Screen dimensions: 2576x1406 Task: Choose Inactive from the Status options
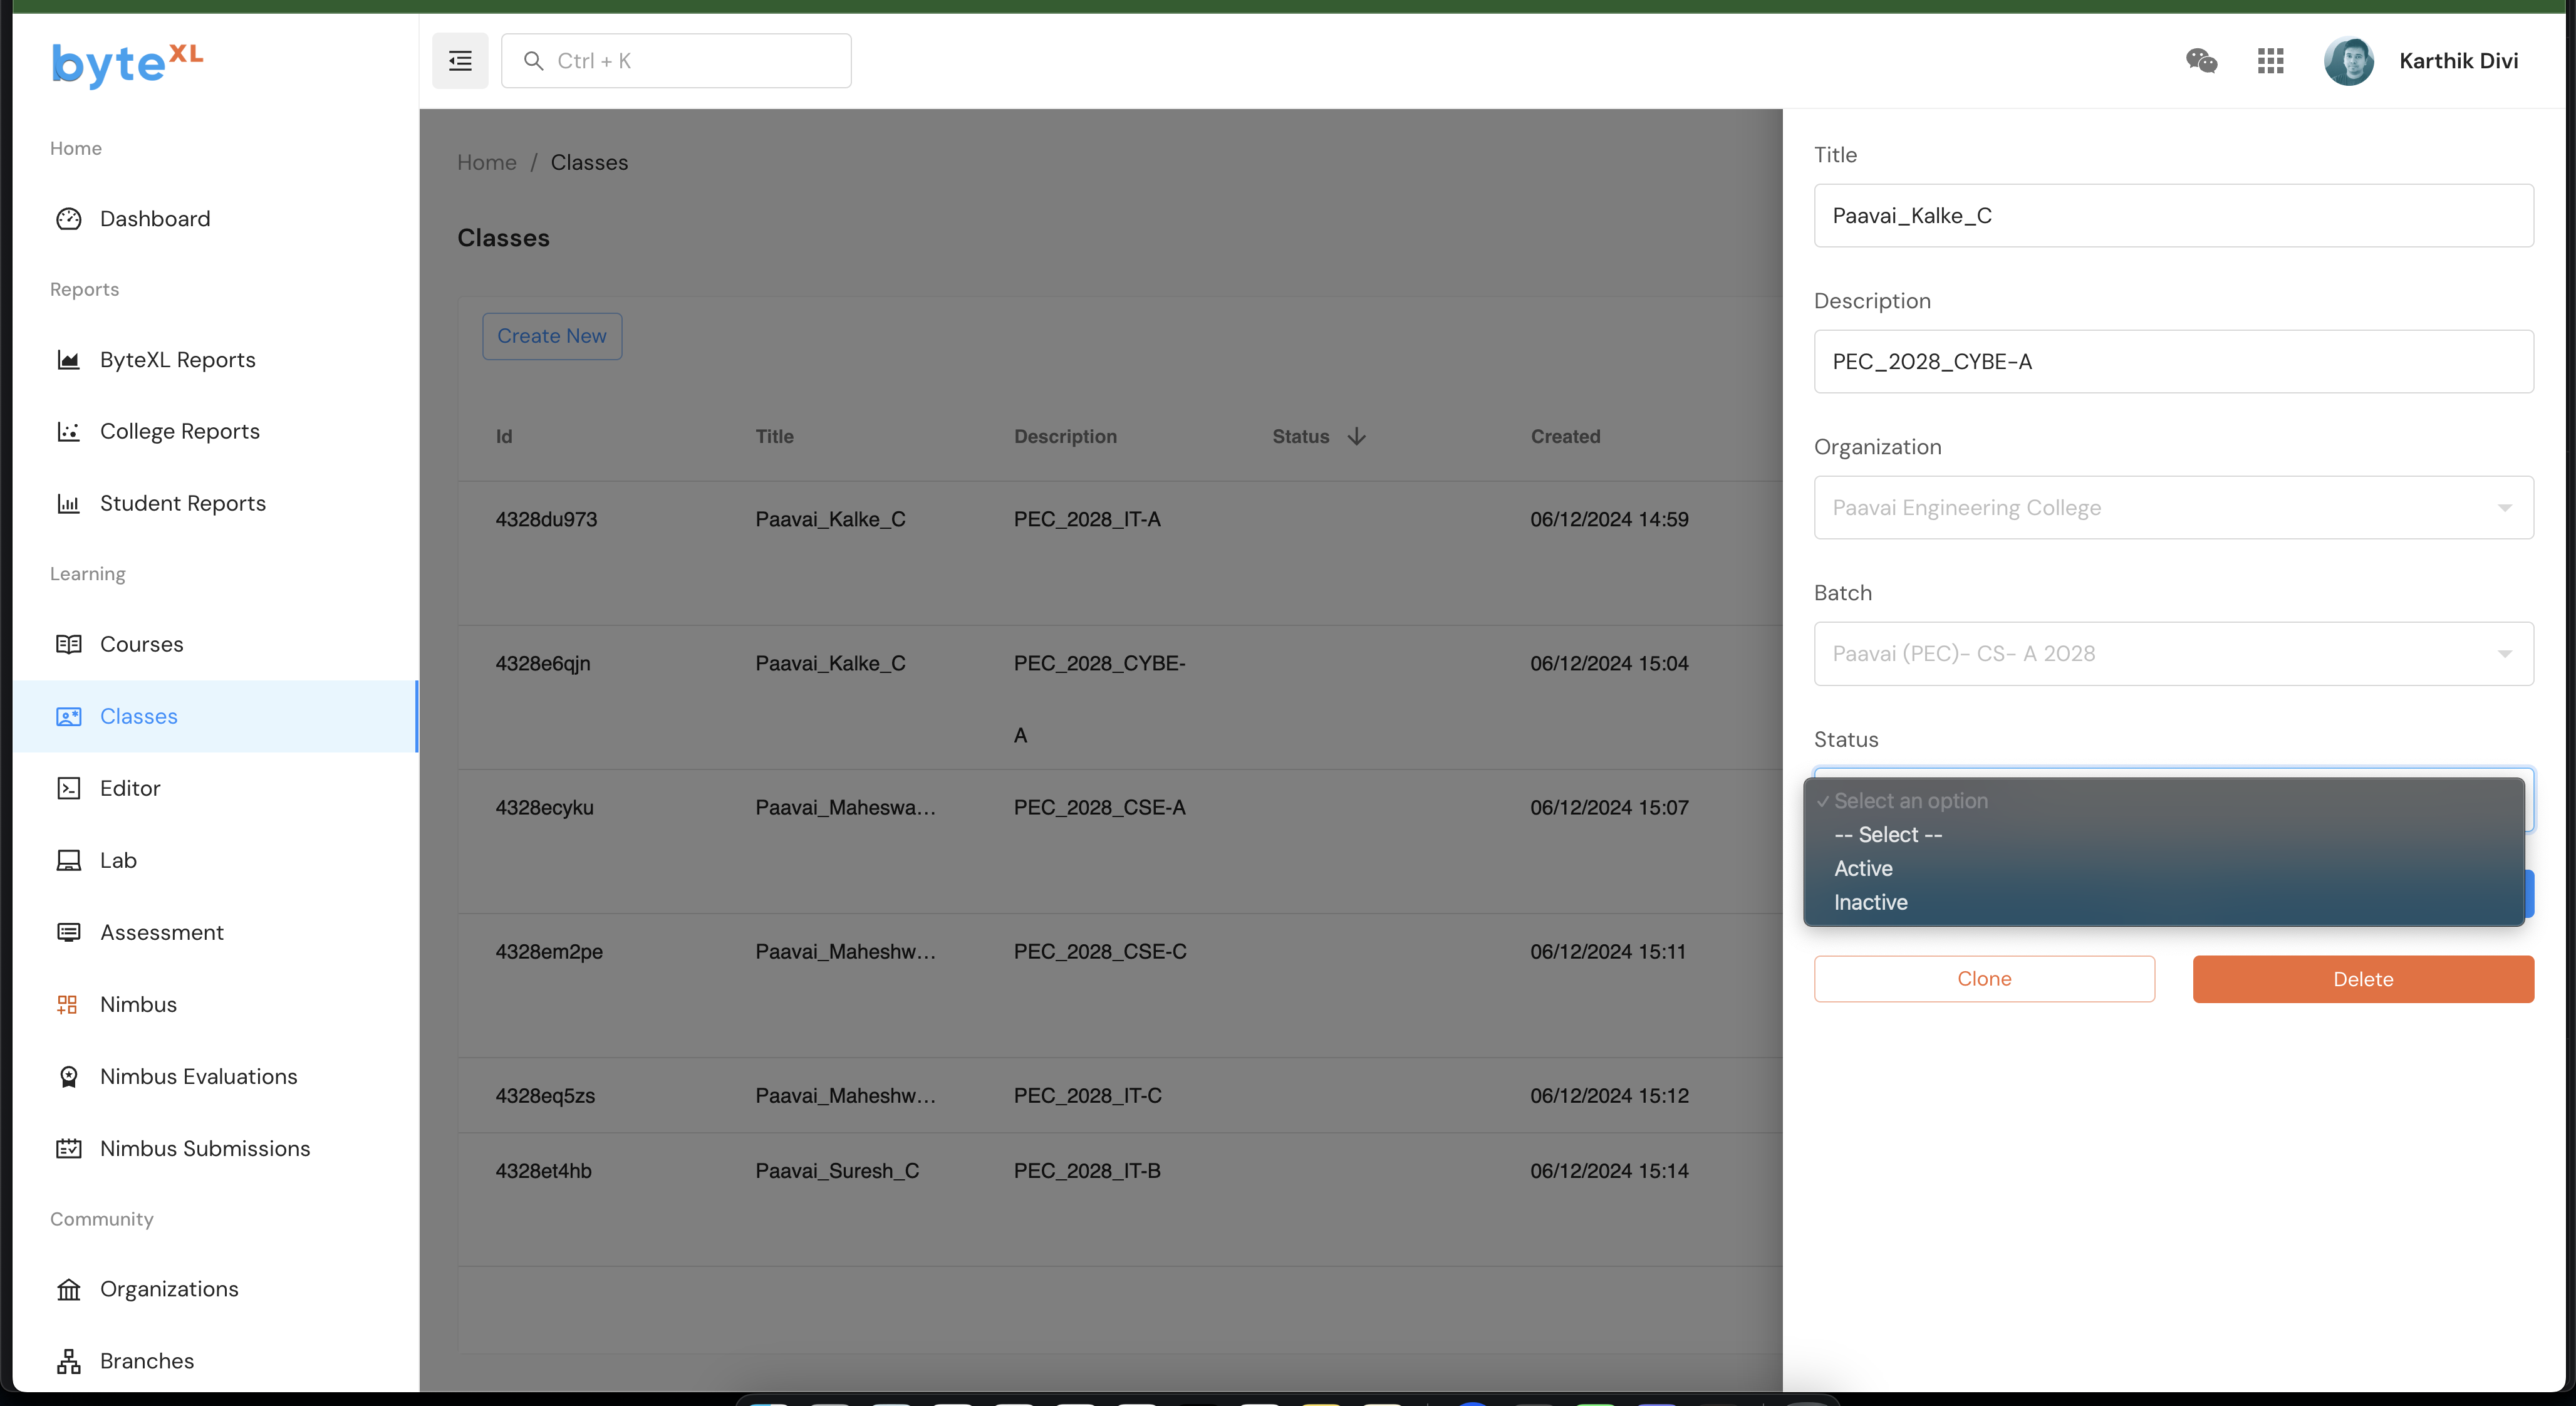(x=1870, y=902)
